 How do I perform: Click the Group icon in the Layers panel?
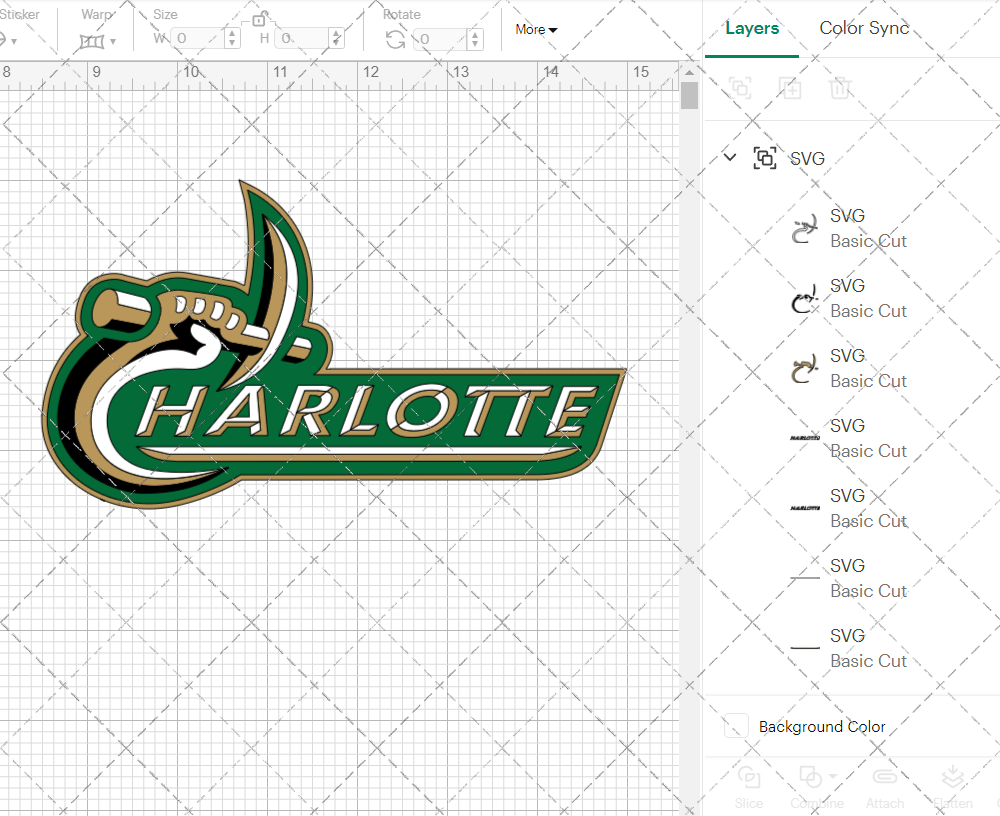[741, 88]
